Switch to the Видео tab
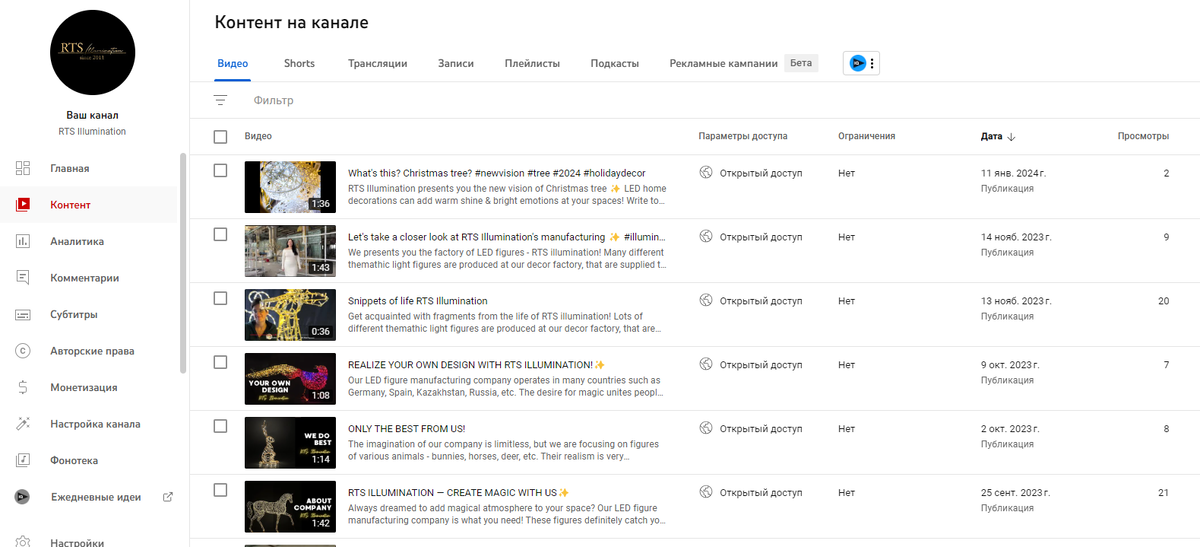 [233, 63]
